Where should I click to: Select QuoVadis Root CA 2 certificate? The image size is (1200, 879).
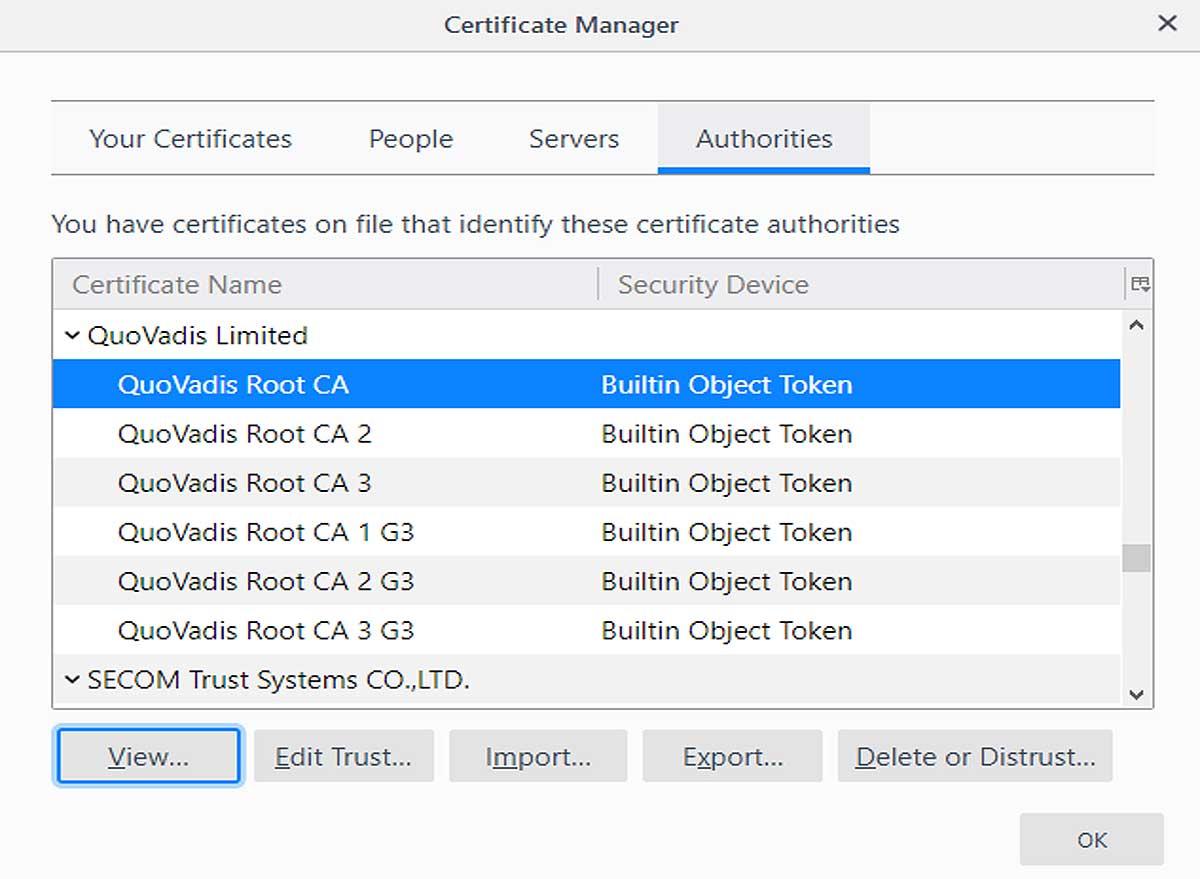586,434
